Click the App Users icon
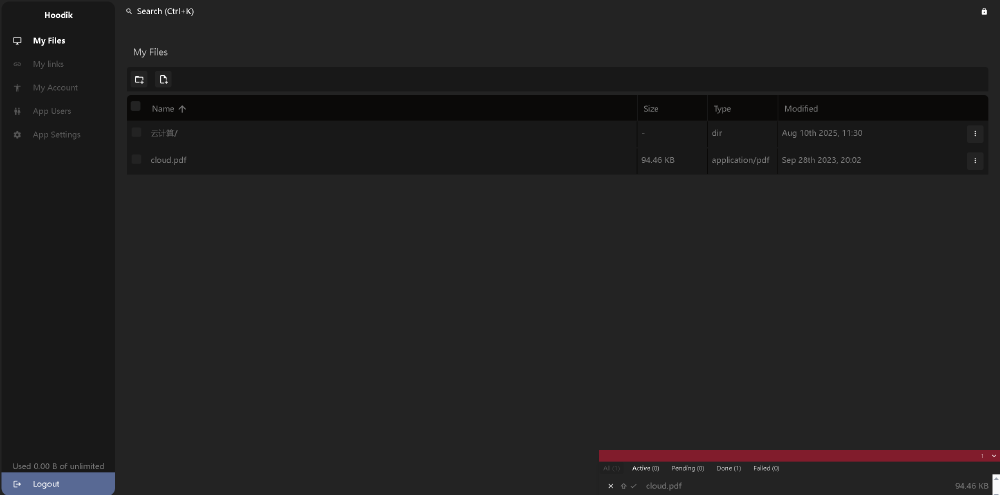Viewport: 1000px width, 495px height. (17, 112)
